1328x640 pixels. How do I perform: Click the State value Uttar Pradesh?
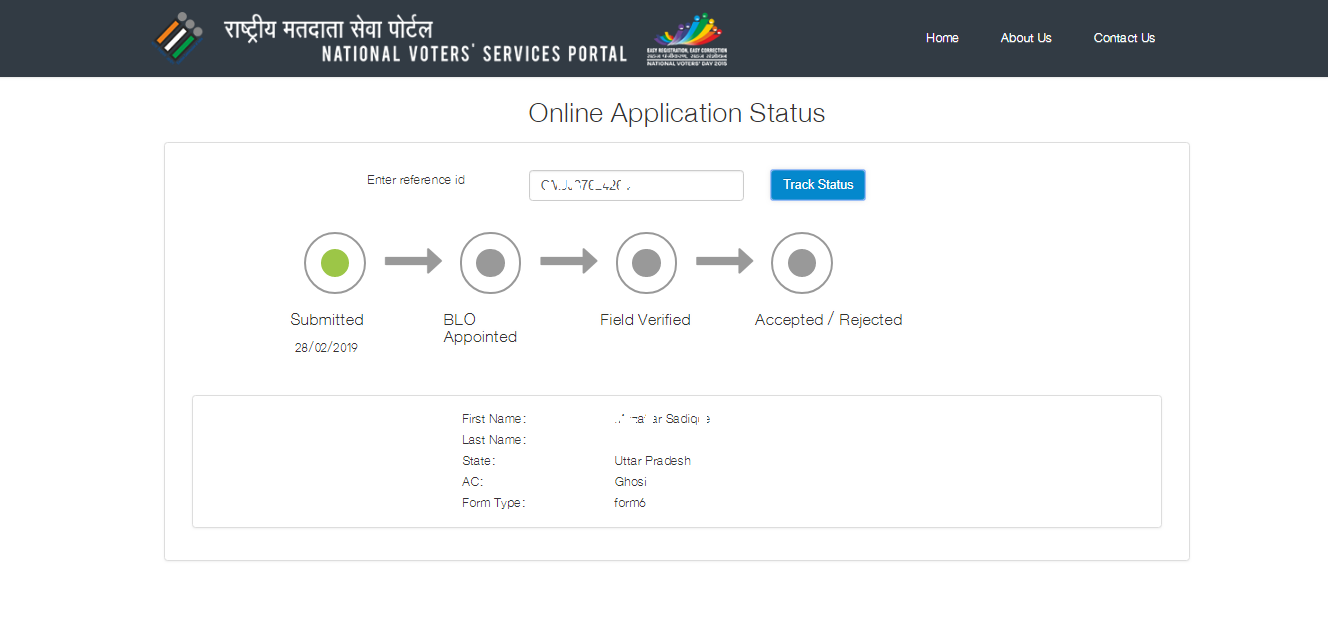pyautogui.click(x=652, y=460)
